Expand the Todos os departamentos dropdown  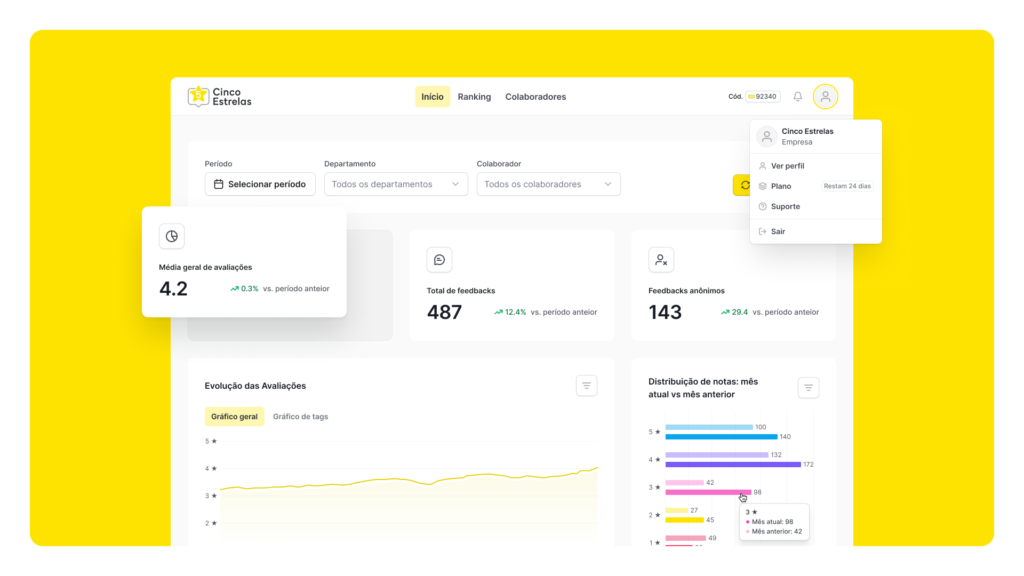(x=396, y=184)
